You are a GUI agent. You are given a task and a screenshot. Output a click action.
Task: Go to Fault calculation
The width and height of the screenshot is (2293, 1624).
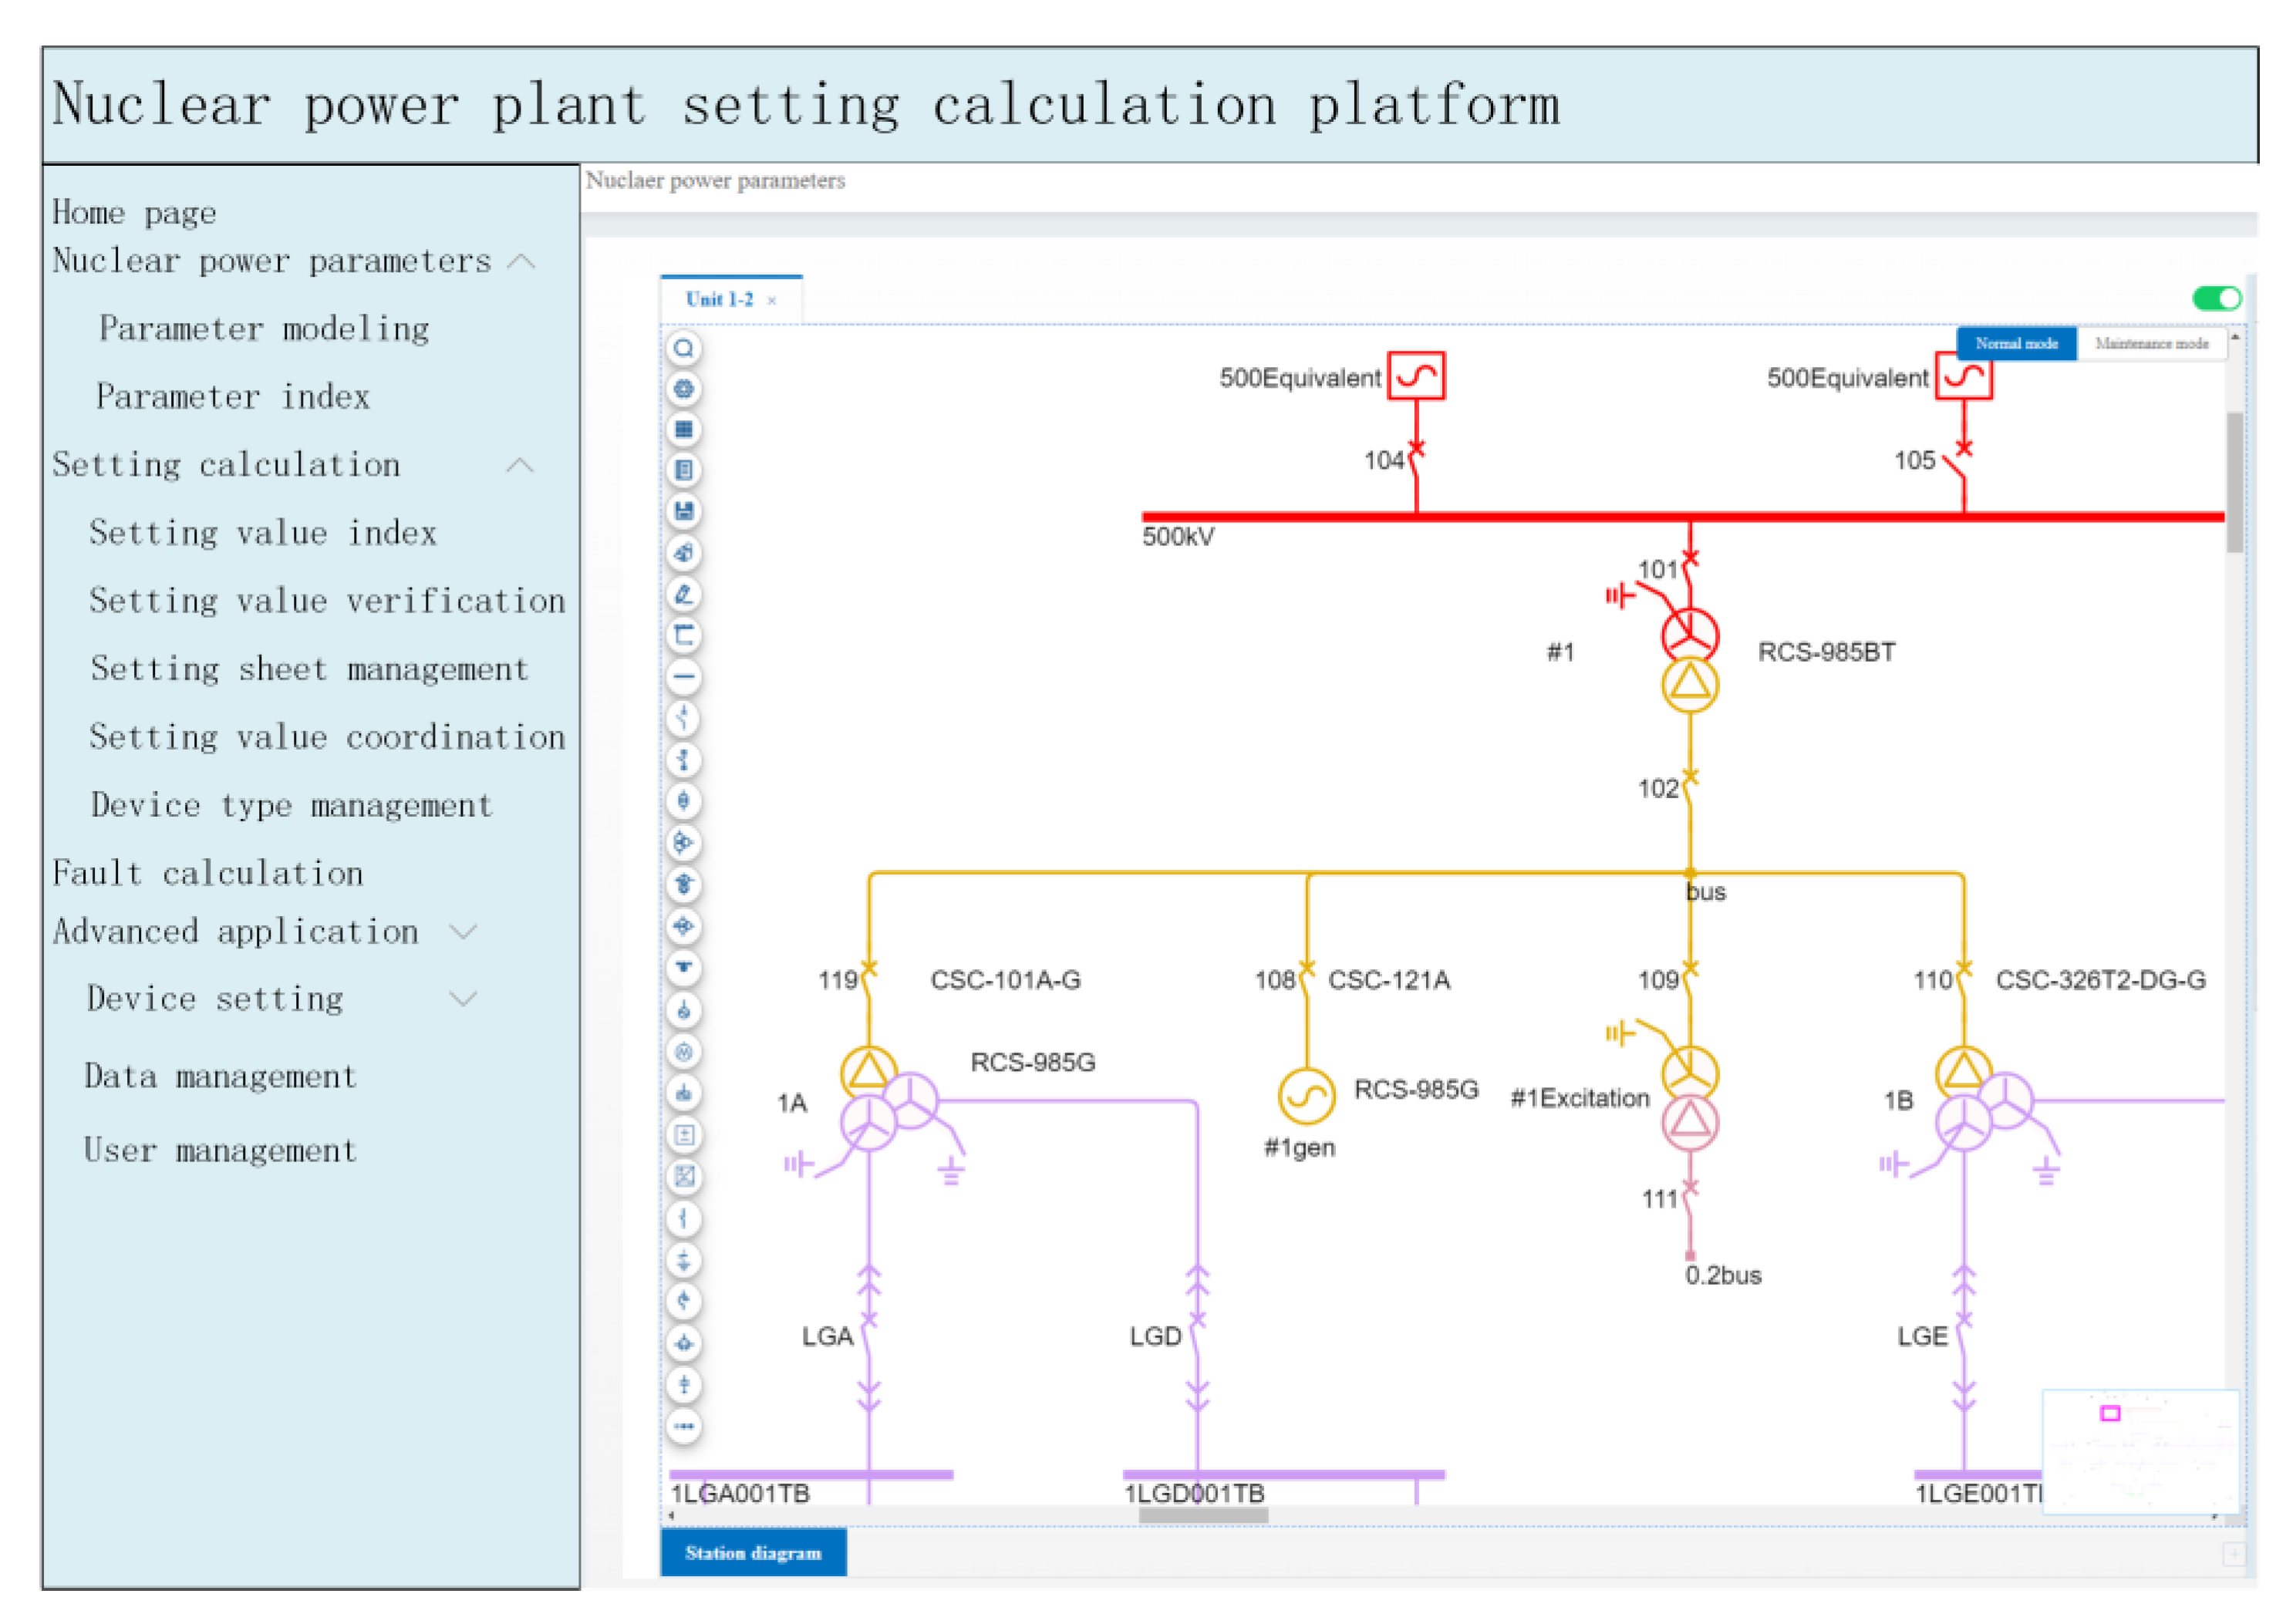tap(208, 874)
